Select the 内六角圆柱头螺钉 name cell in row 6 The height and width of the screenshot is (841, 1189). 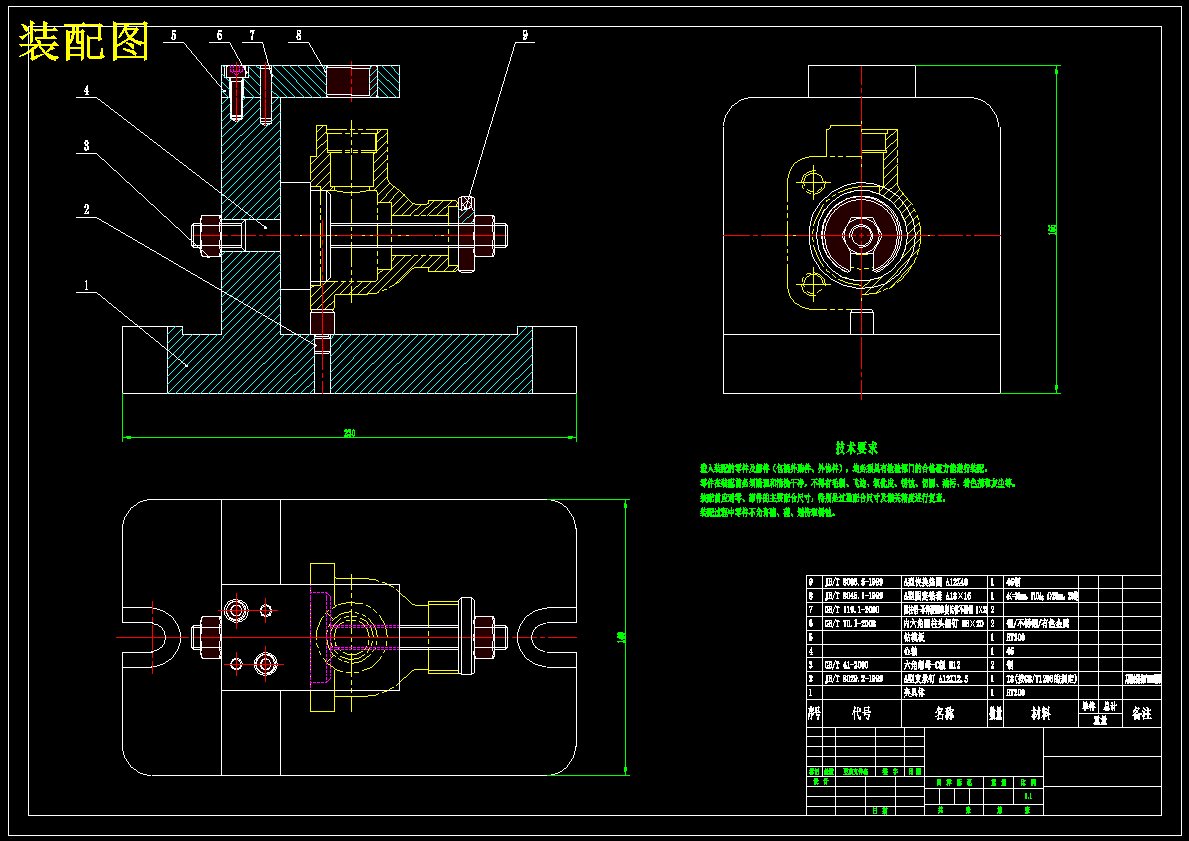pos(944,623)
